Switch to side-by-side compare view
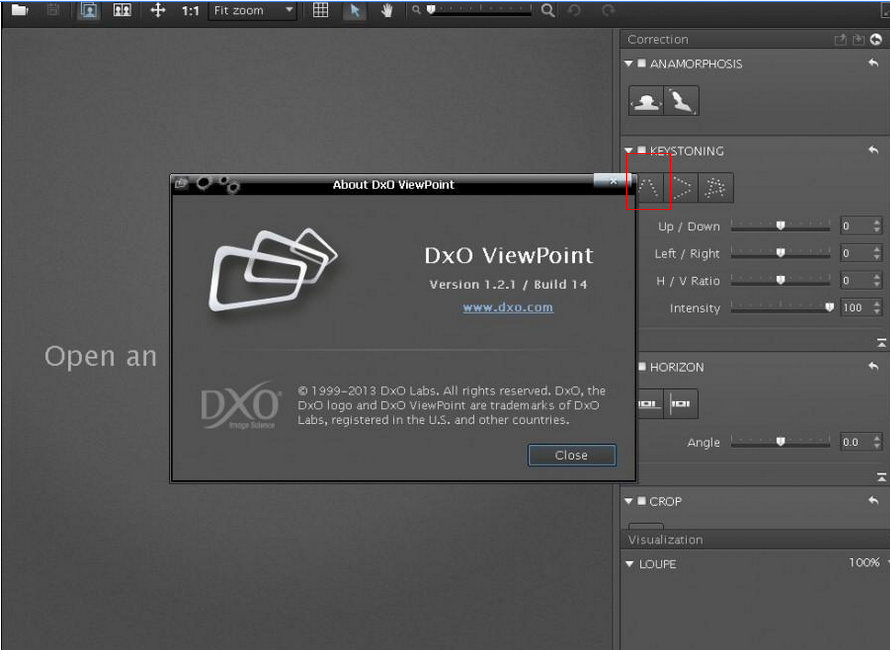Viewport: 890px width, 650px height. tap(122, 10)
